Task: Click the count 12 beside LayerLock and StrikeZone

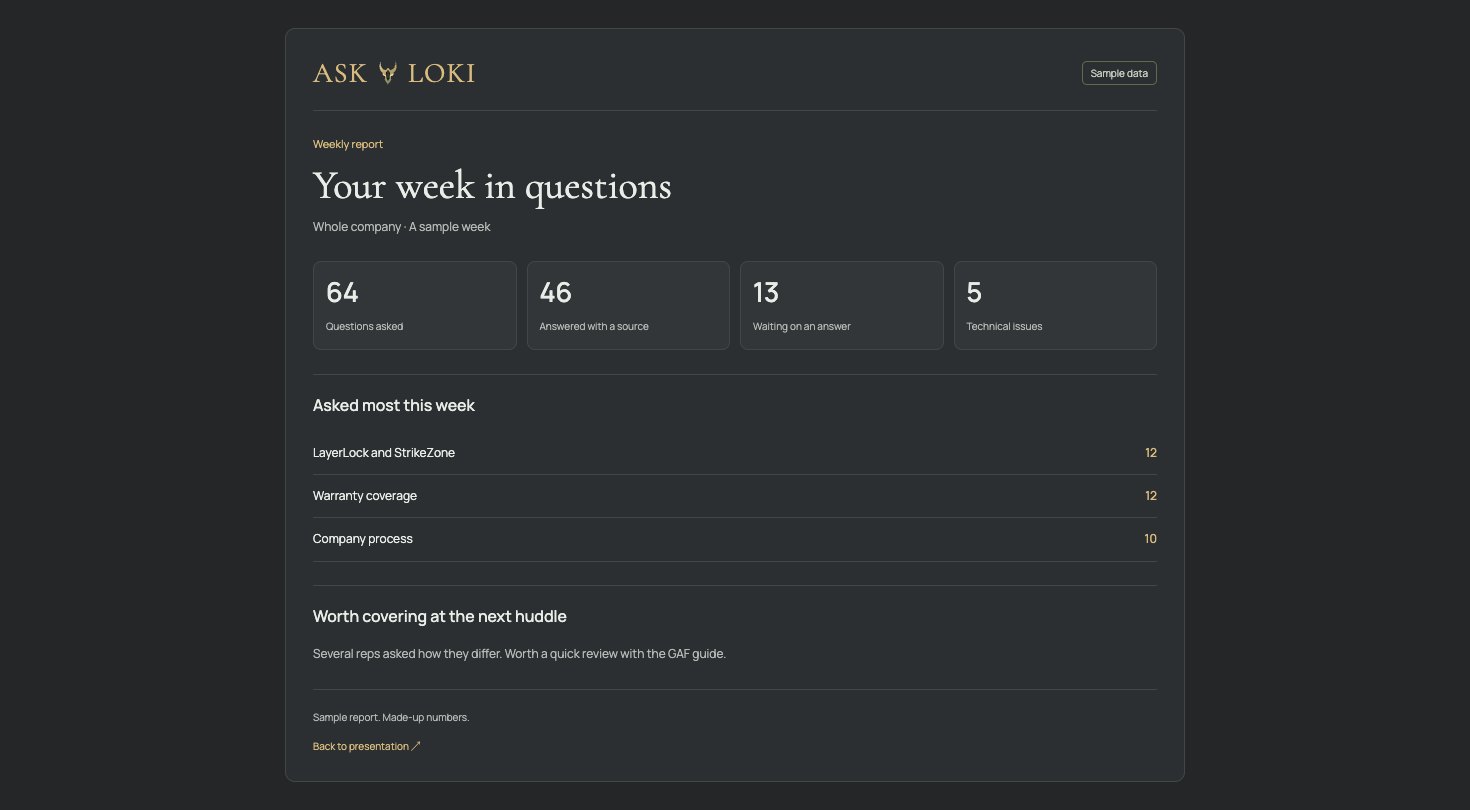Action: 1151,453
